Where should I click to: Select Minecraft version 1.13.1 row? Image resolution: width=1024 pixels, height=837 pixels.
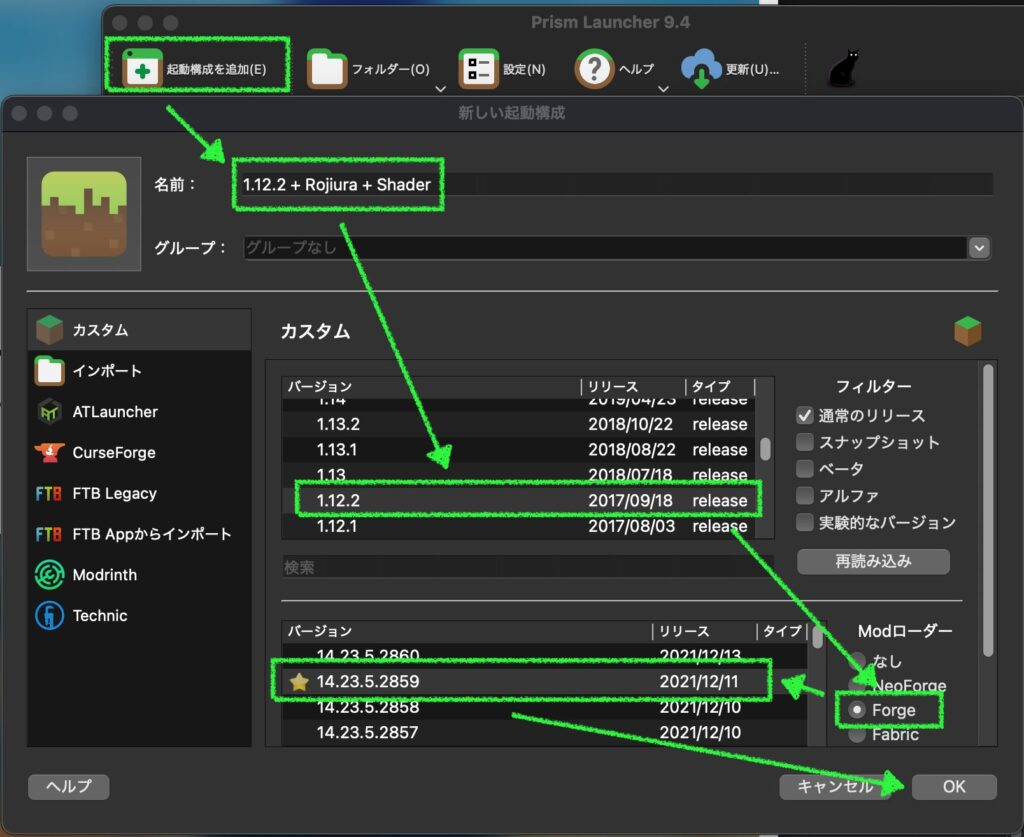click(519, 450)
